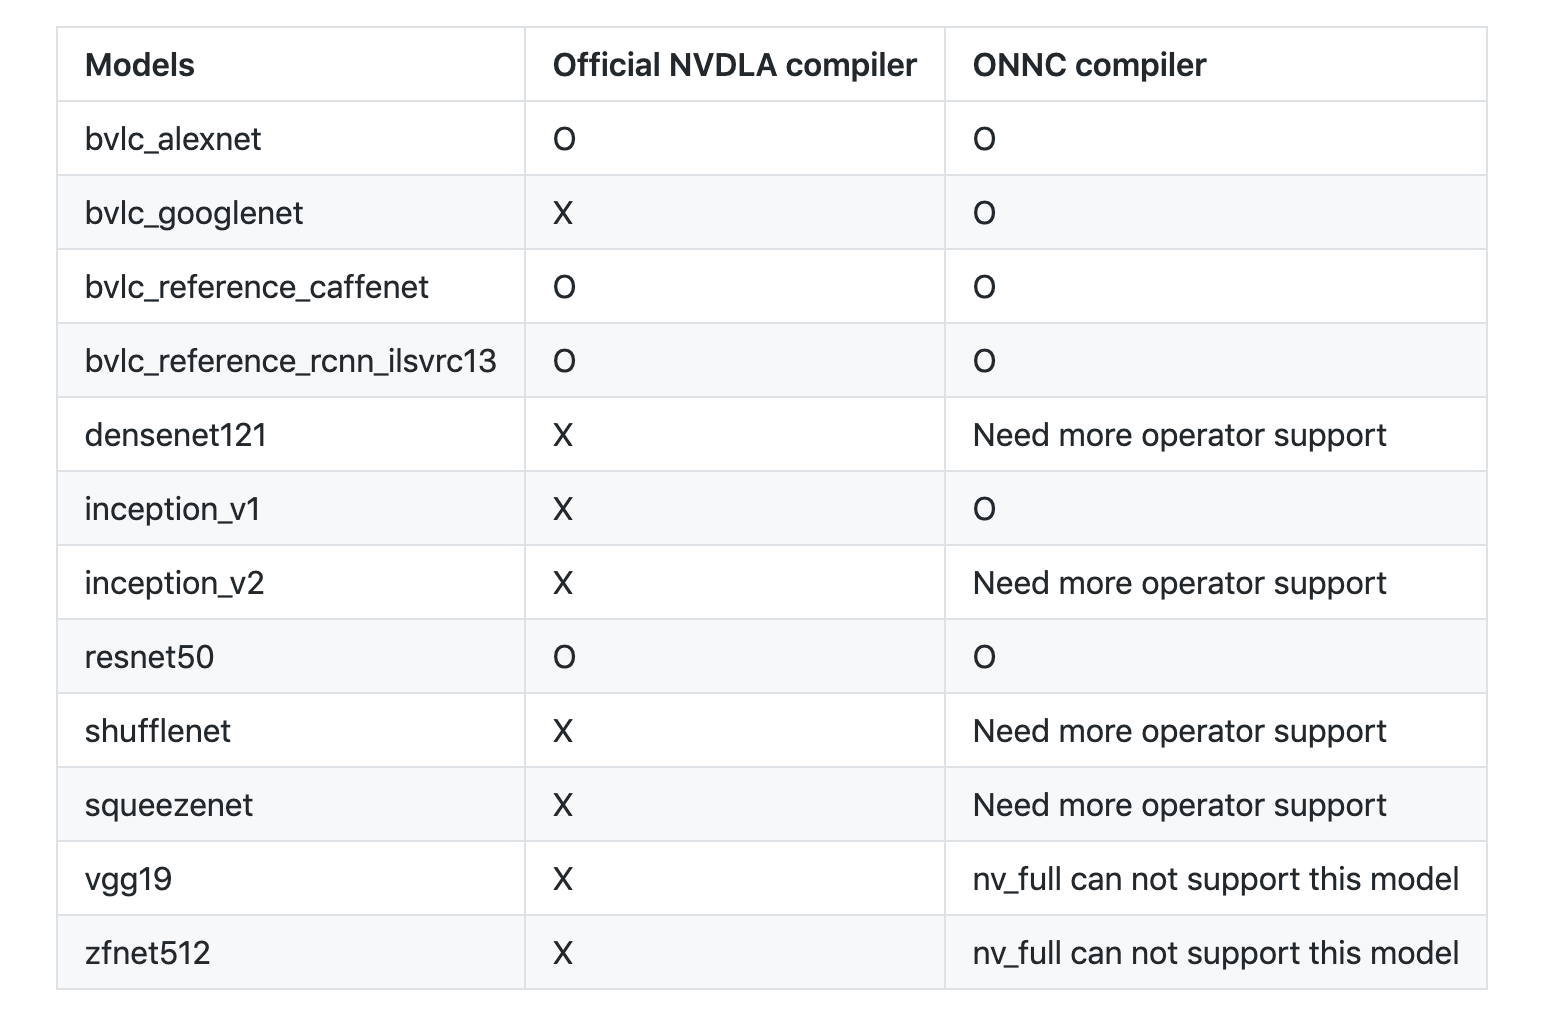Screen dimensions: 1552x1018
Task: Select the inception_v1 model name
Action: 173,509
